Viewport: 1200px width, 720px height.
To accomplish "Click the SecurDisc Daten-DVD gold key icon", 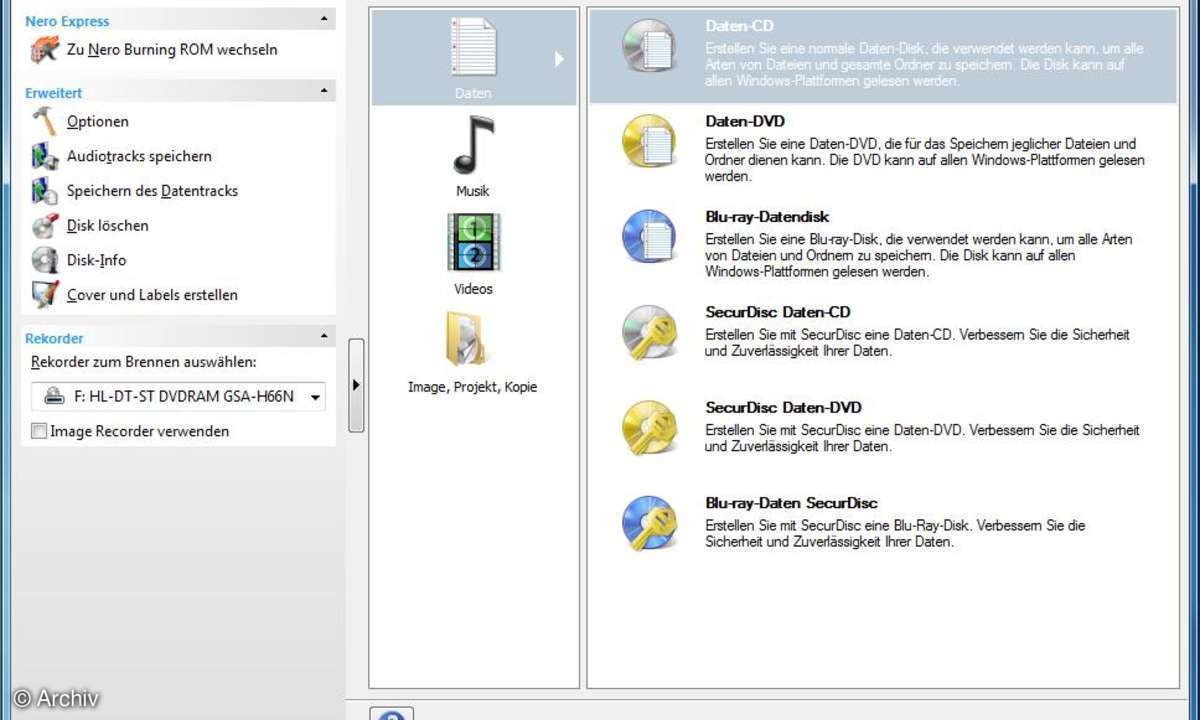I will coord(650,427).
